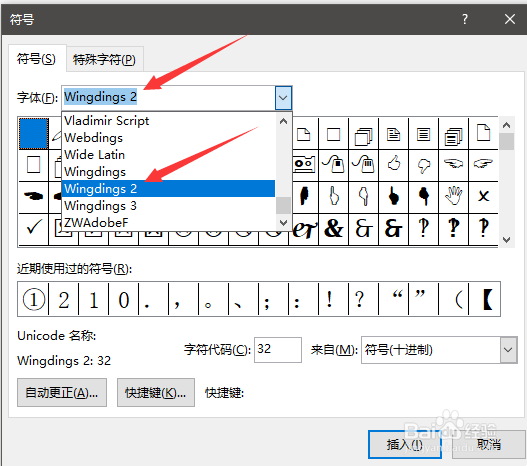Choose ZWAdobeF from font list

(168, 222)
